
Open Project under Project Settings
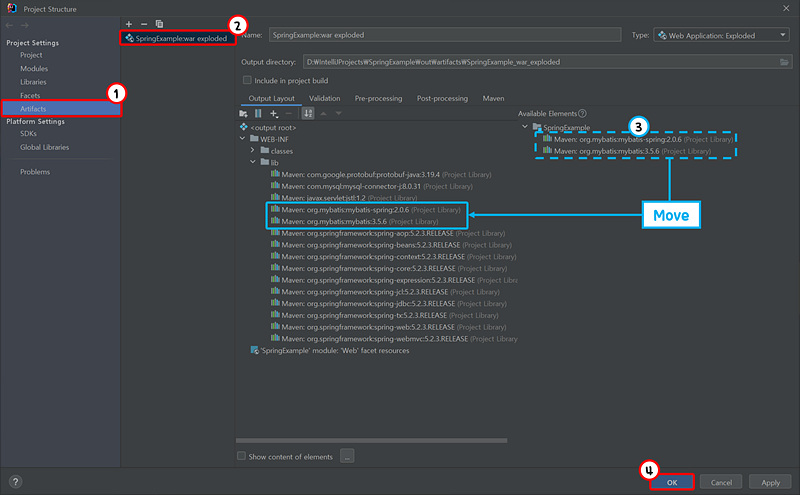click(x=31, y=55)
